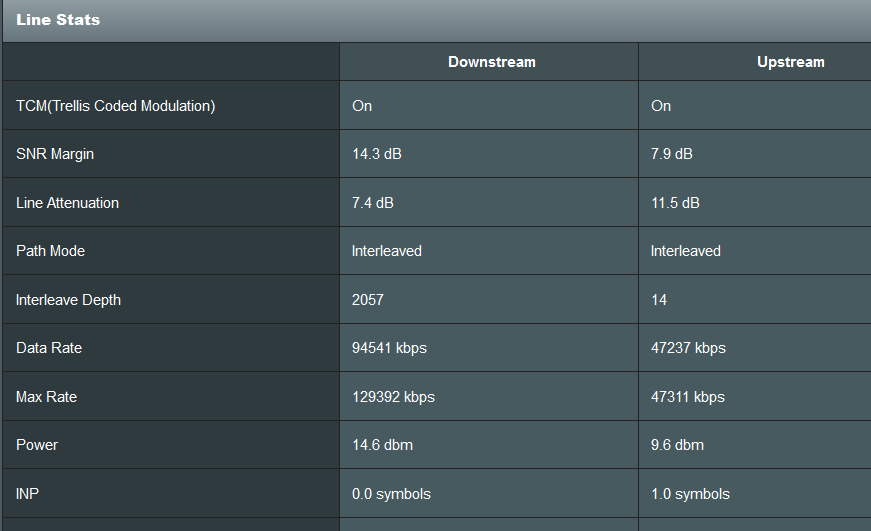Click the Interleave Depth row label
871x531 pixels.
point(68,300)
